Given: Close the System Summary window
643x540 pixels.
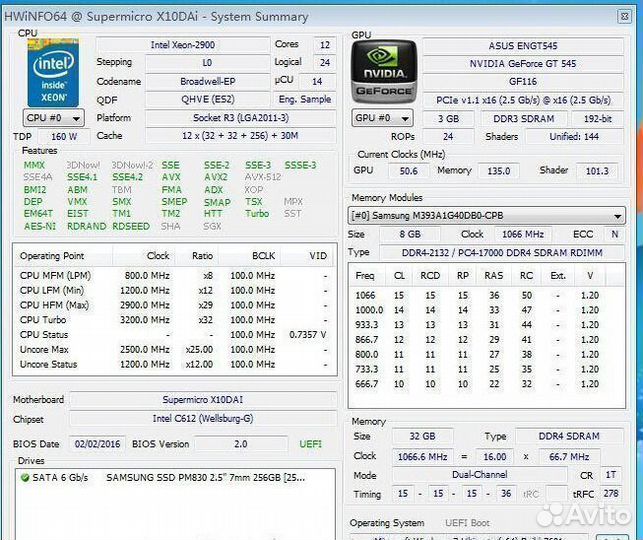Looking at the screenshot, I should point(625,16).
